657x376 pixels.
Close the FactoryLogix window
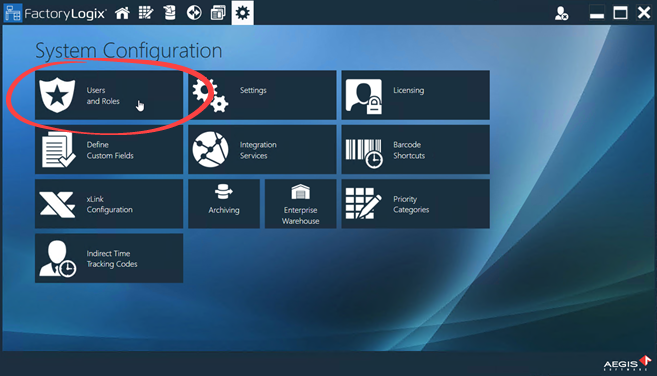tap(644, 13)
